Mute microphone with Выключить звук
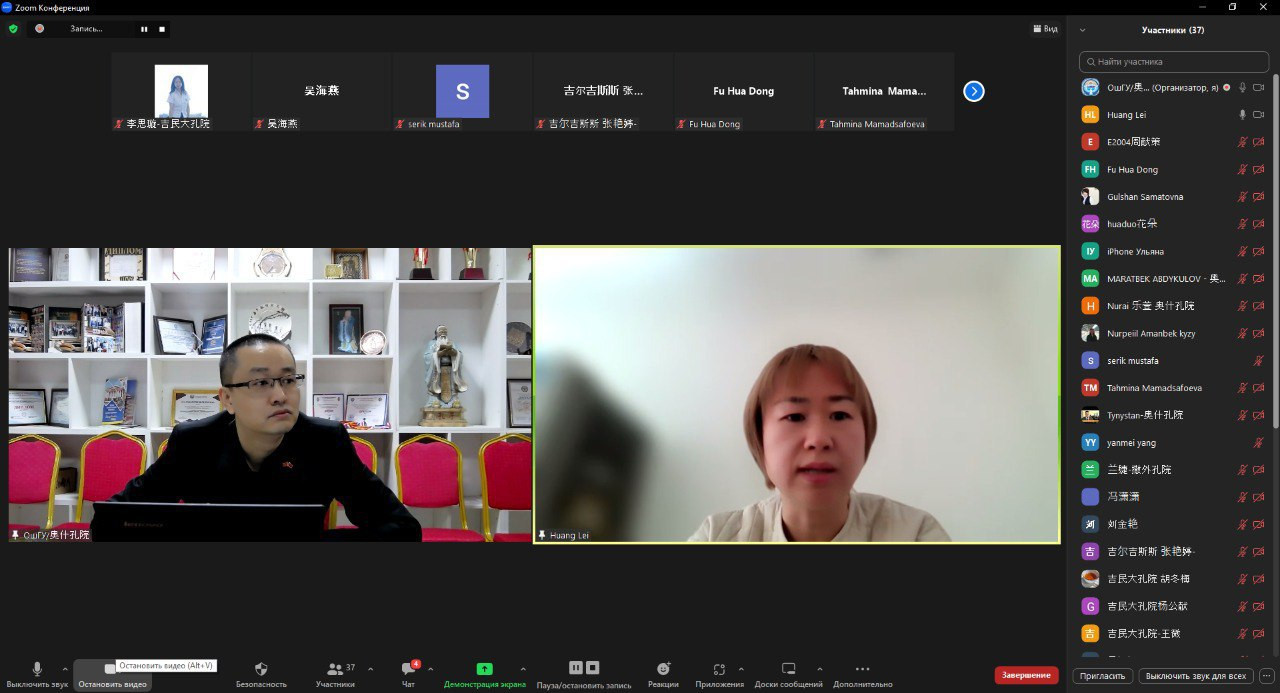The image size is (1280, 693). point(37,669)
